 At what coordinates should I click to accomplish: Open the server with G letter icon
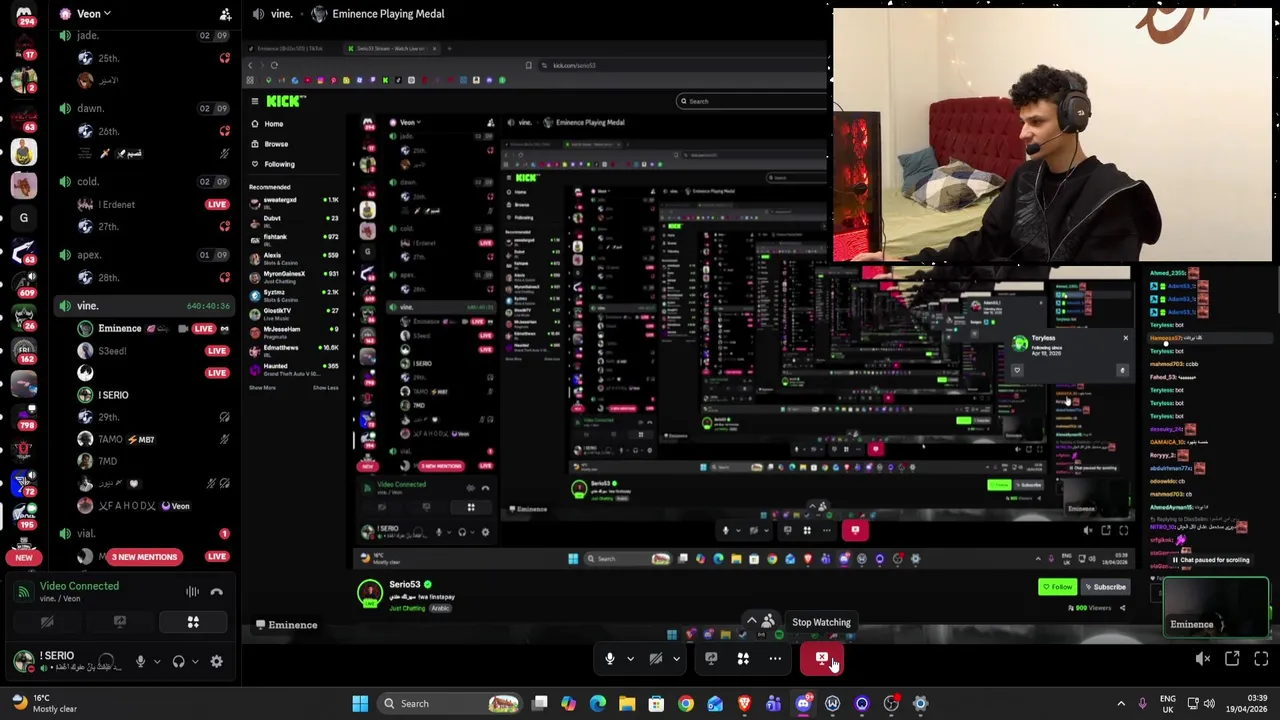[23, 218]
